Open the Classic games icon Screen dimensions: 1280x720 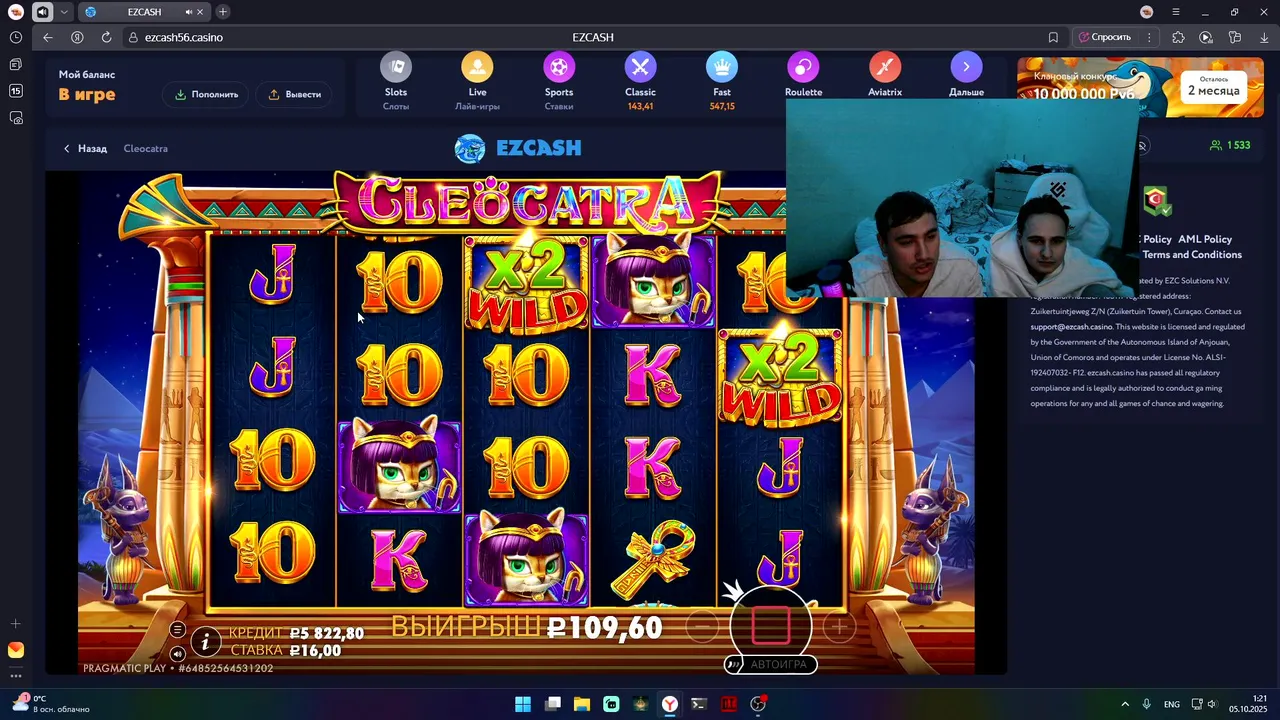pos(640,68)
